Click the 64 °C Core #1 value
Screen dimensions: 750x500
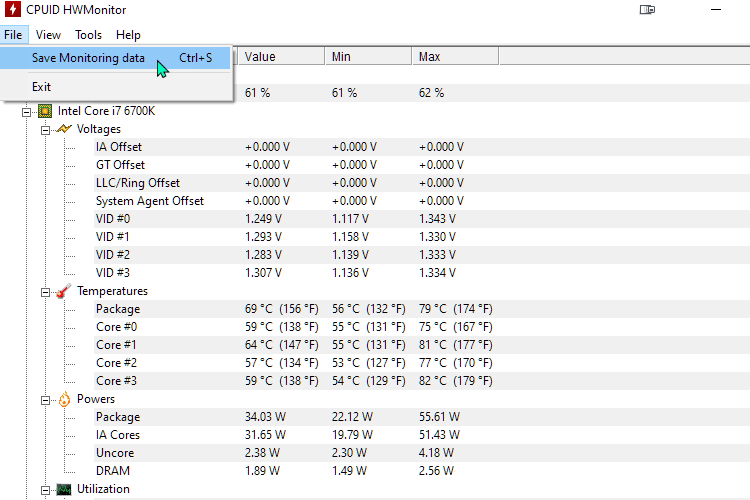point(282,345)
